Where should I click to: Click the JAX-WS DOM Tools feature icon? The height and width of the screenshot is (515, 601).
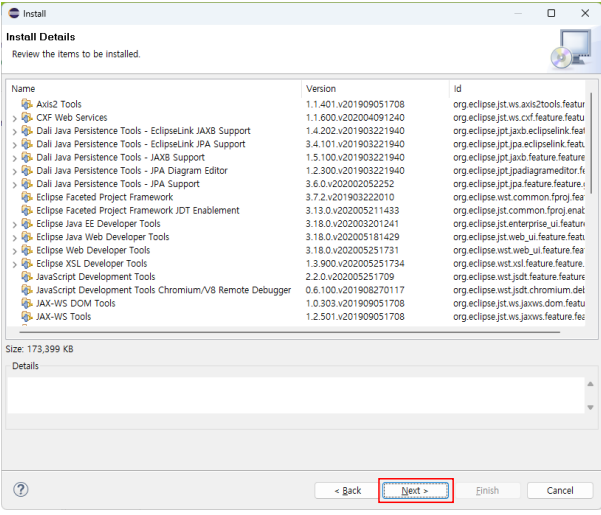pyautogui.click(x=27, y=303)
